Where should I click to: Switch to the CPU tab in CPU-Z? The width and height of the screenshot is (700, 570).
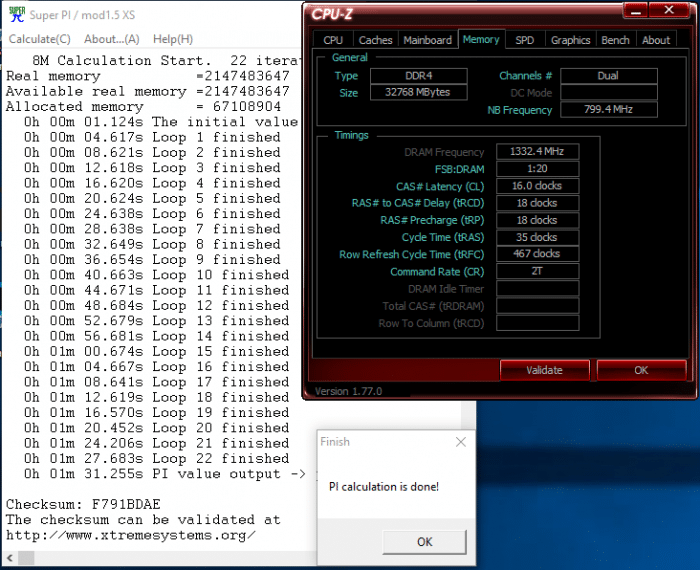(x=333, y=40)
